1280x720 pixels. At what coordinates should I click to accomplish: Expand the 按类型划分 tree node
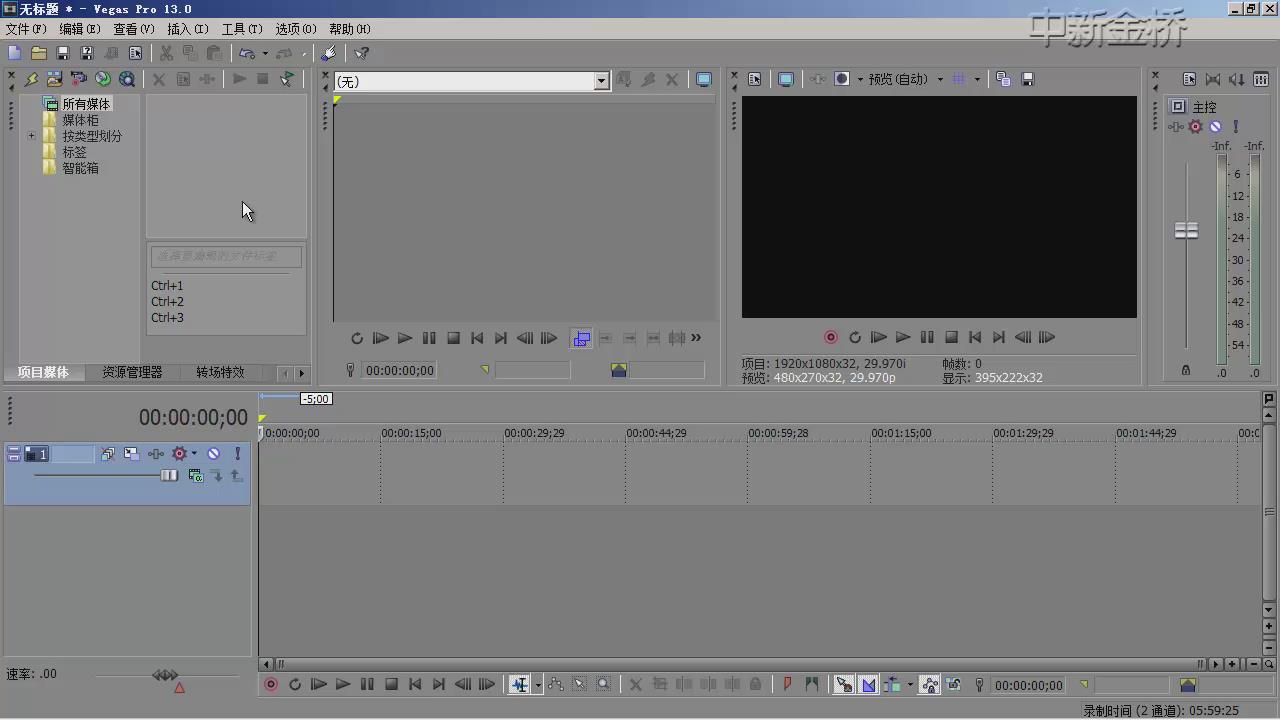pyautogui.click(x=31, y=136)
